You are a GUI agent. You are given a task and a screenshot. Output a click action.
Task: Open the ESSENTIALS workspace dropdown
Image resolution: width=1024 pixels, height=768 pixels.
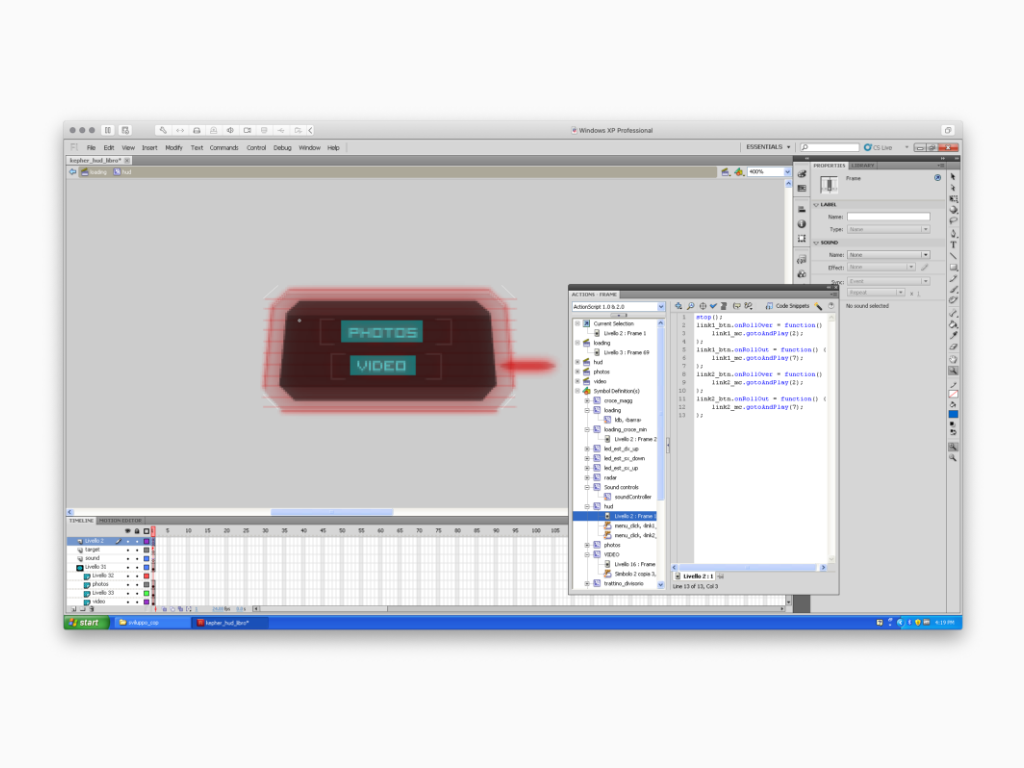pyautogui.click(x=768, y=147)
